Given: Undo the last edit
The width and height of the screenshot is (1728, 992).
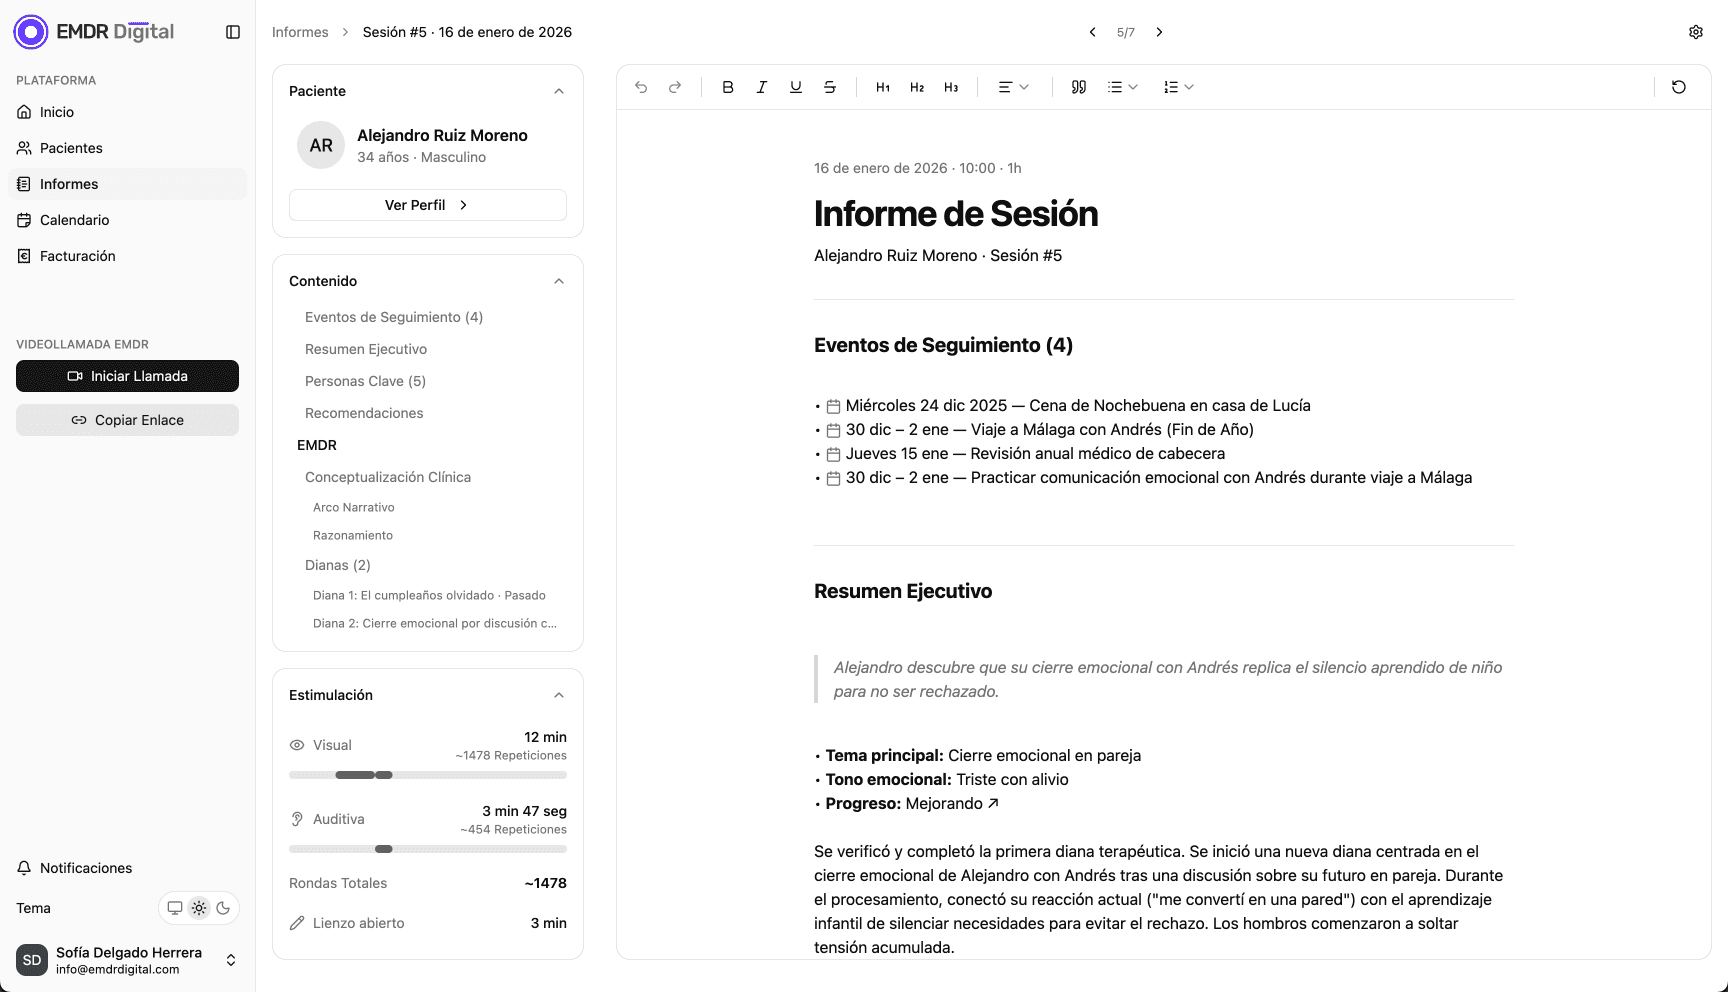Looking at the screenshot, I should 641,87.
